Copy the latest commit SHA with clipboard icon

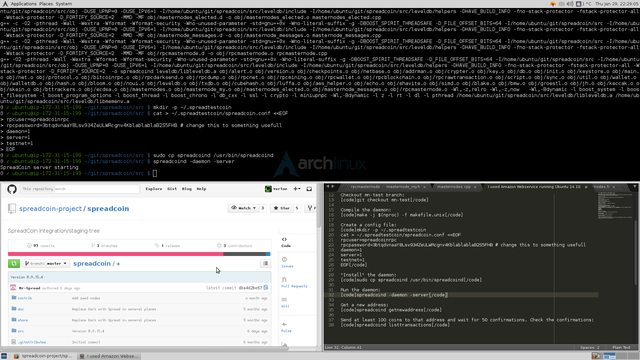(x=266, y=288)
